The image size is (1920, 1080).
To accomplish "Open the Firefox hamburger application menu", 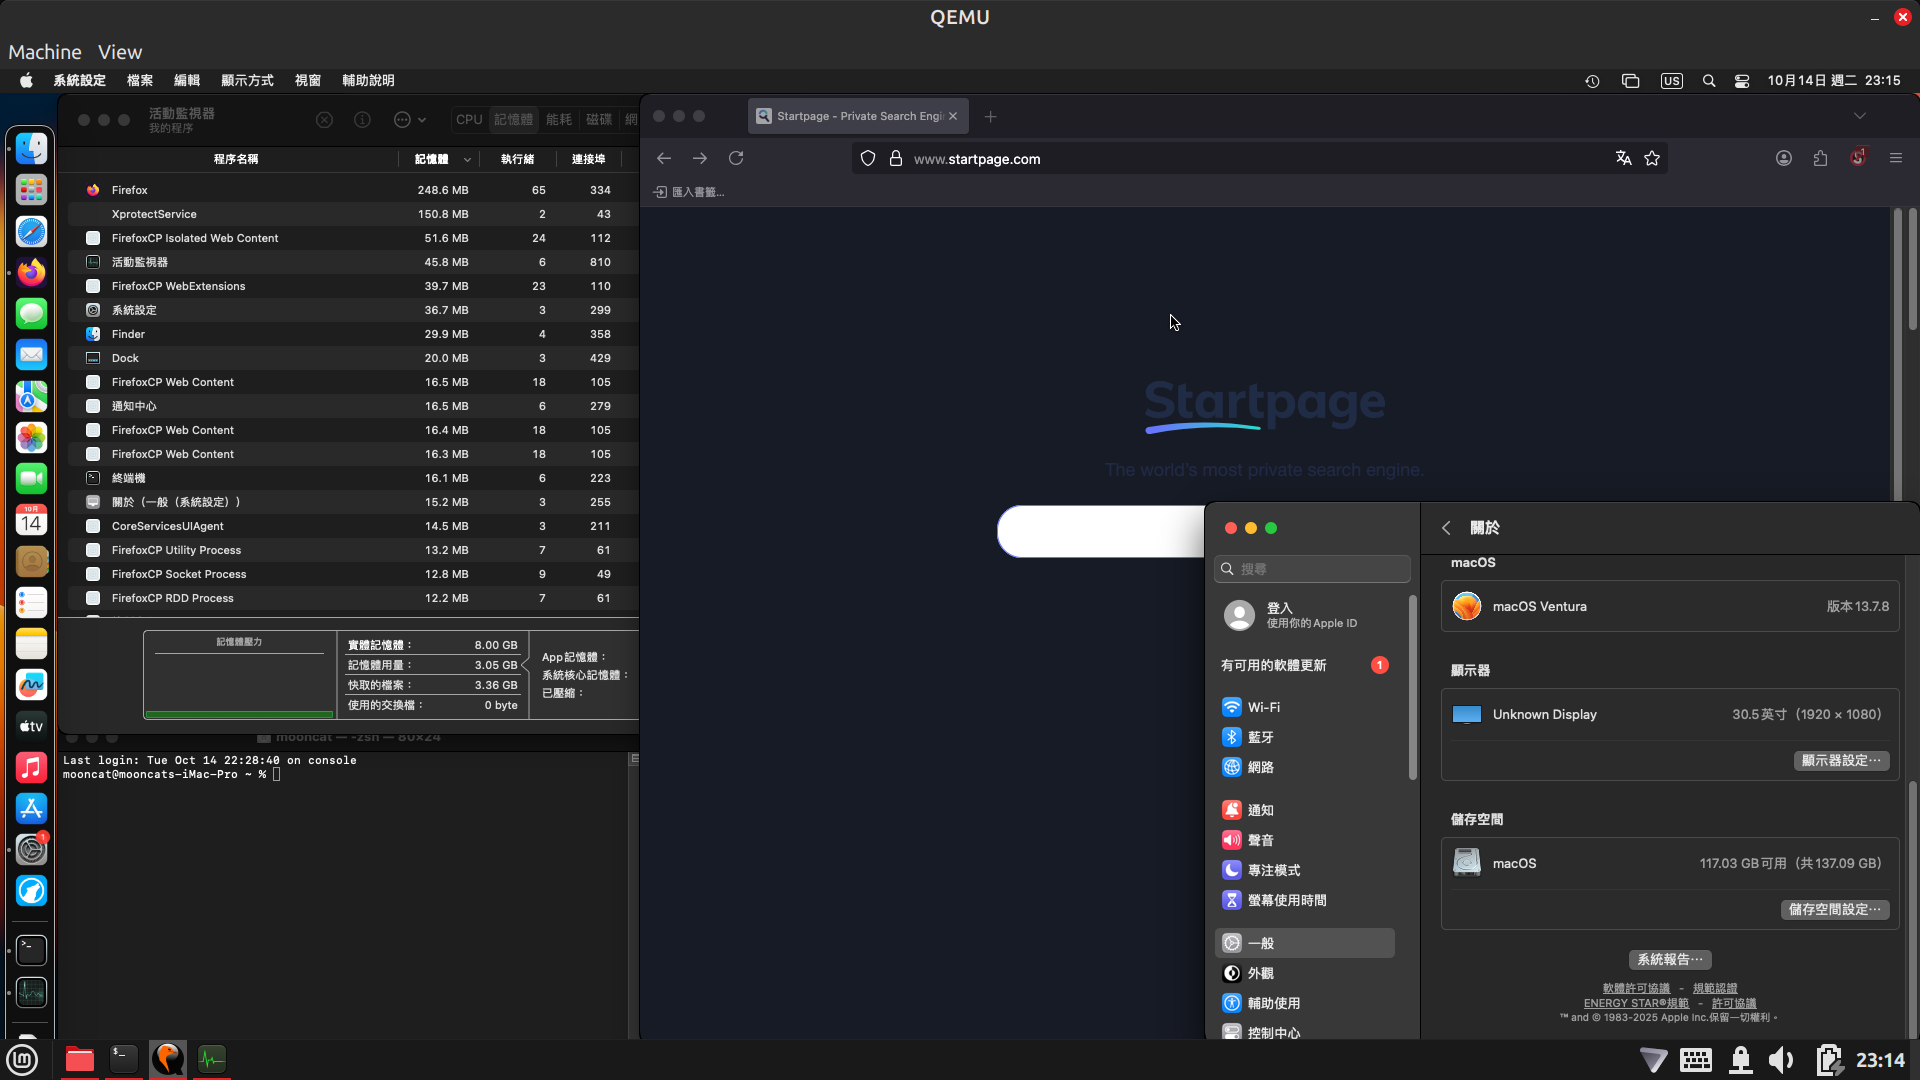I will tap(1896, 158).
